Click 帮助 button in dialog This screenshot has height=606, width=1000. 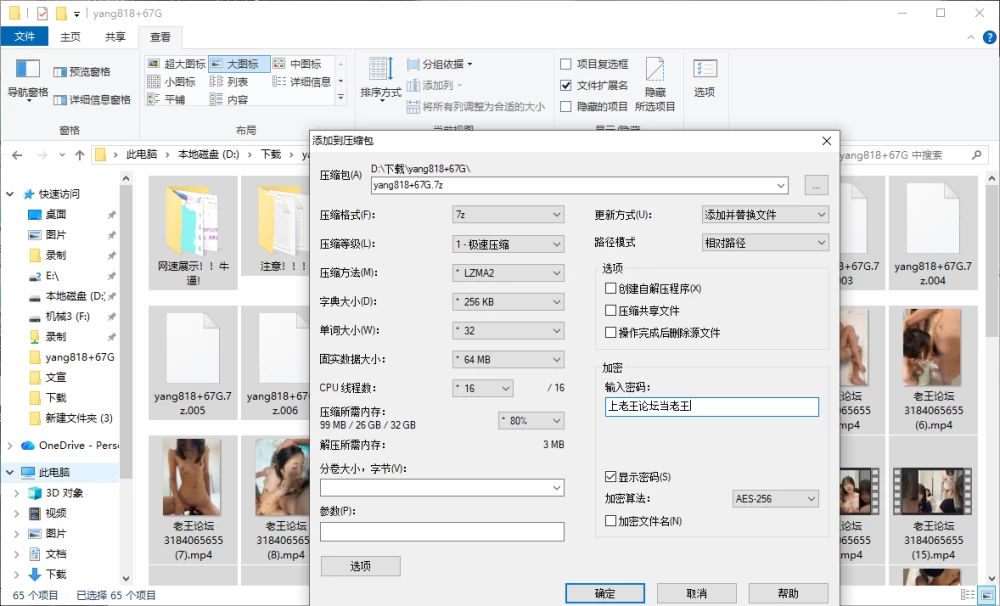(788, 593)
